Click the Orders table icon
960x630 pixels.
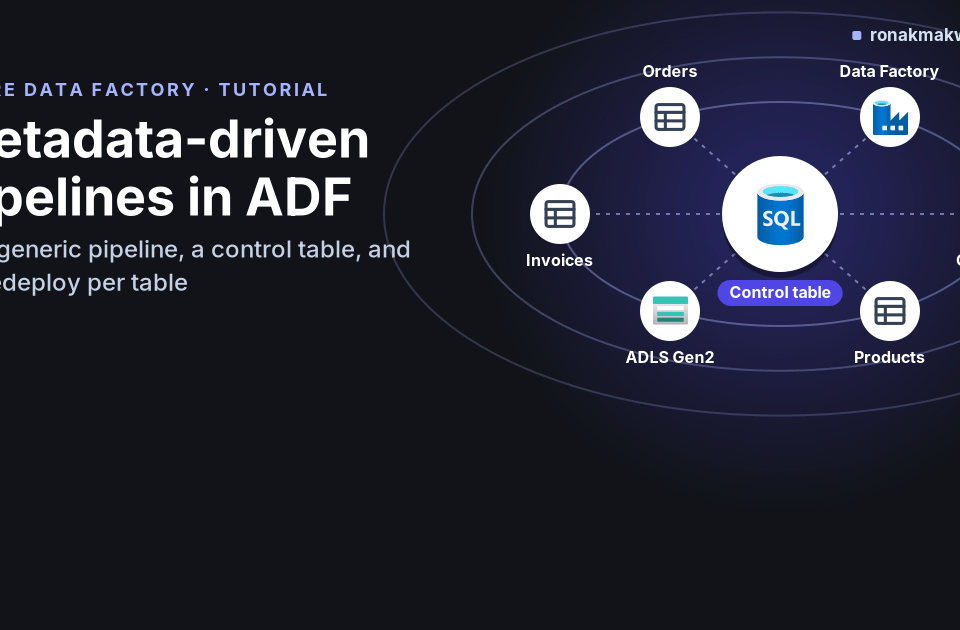pyautogui.click(x=670, y=117)
